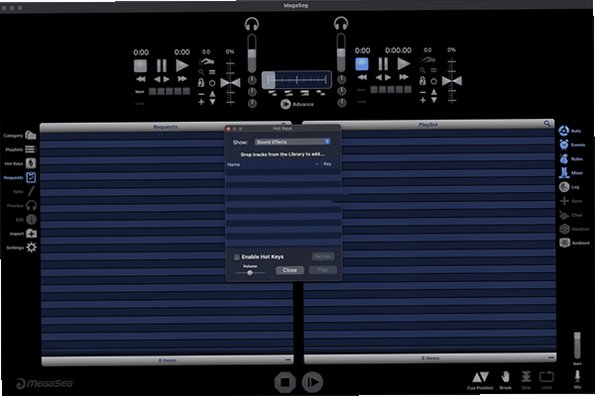Open the Show Sound Effects dropdown
595x396 pixels.
(293, 142)
